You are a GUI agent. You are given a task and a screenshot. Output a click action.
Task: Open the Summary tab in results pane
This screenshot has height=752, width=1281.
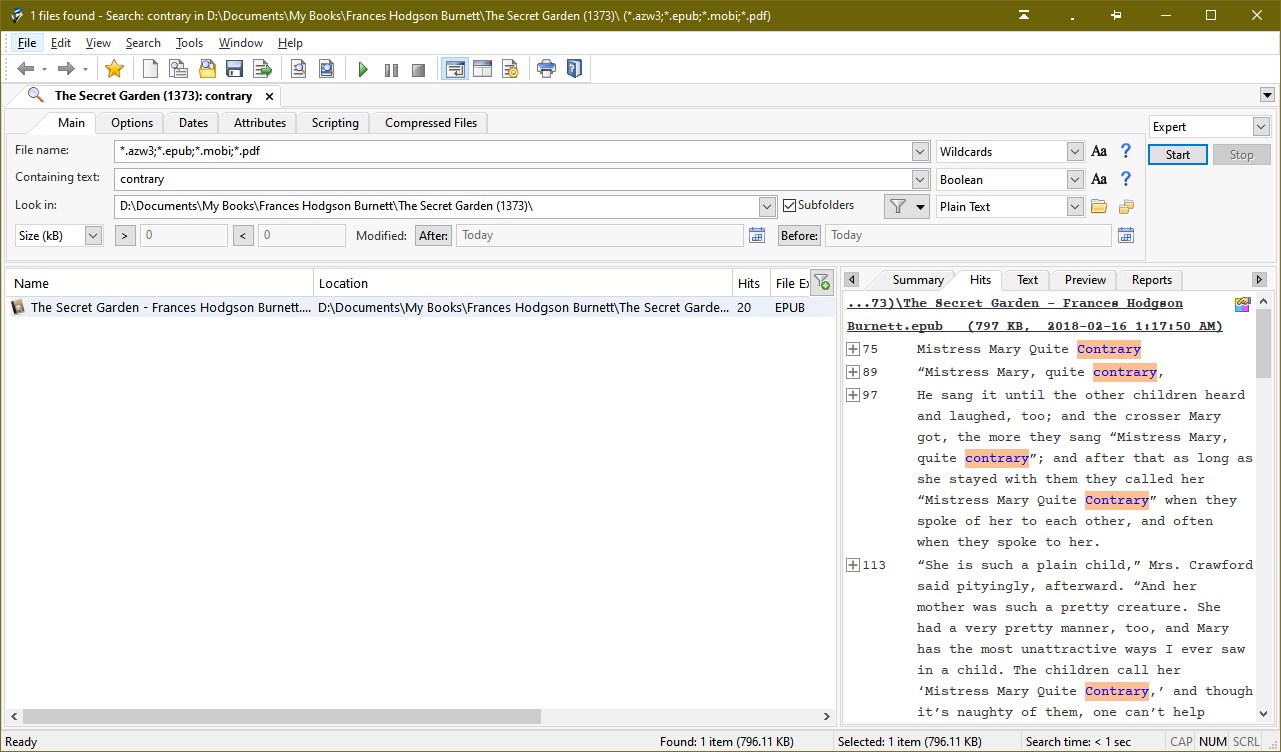(918, 280)
